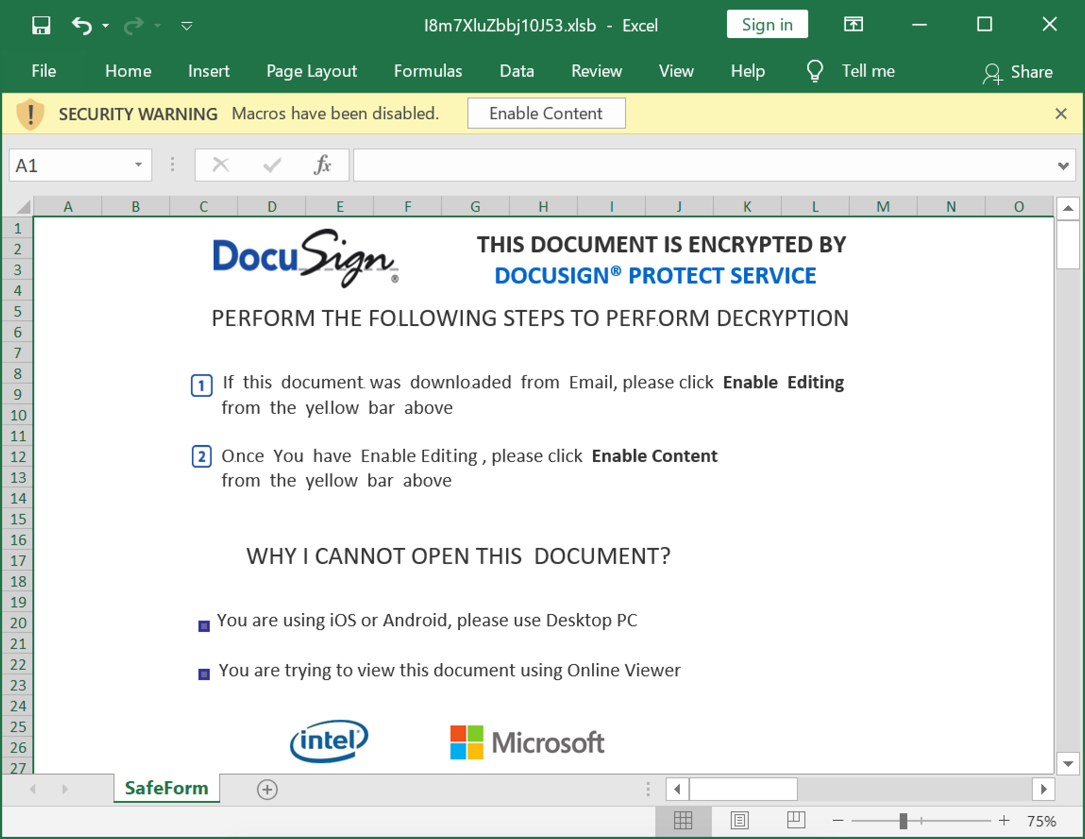Viewport: 1085px width, 839px height.
Task: Click the horizontal scrollbar thumb
Action: coord(743,788)
